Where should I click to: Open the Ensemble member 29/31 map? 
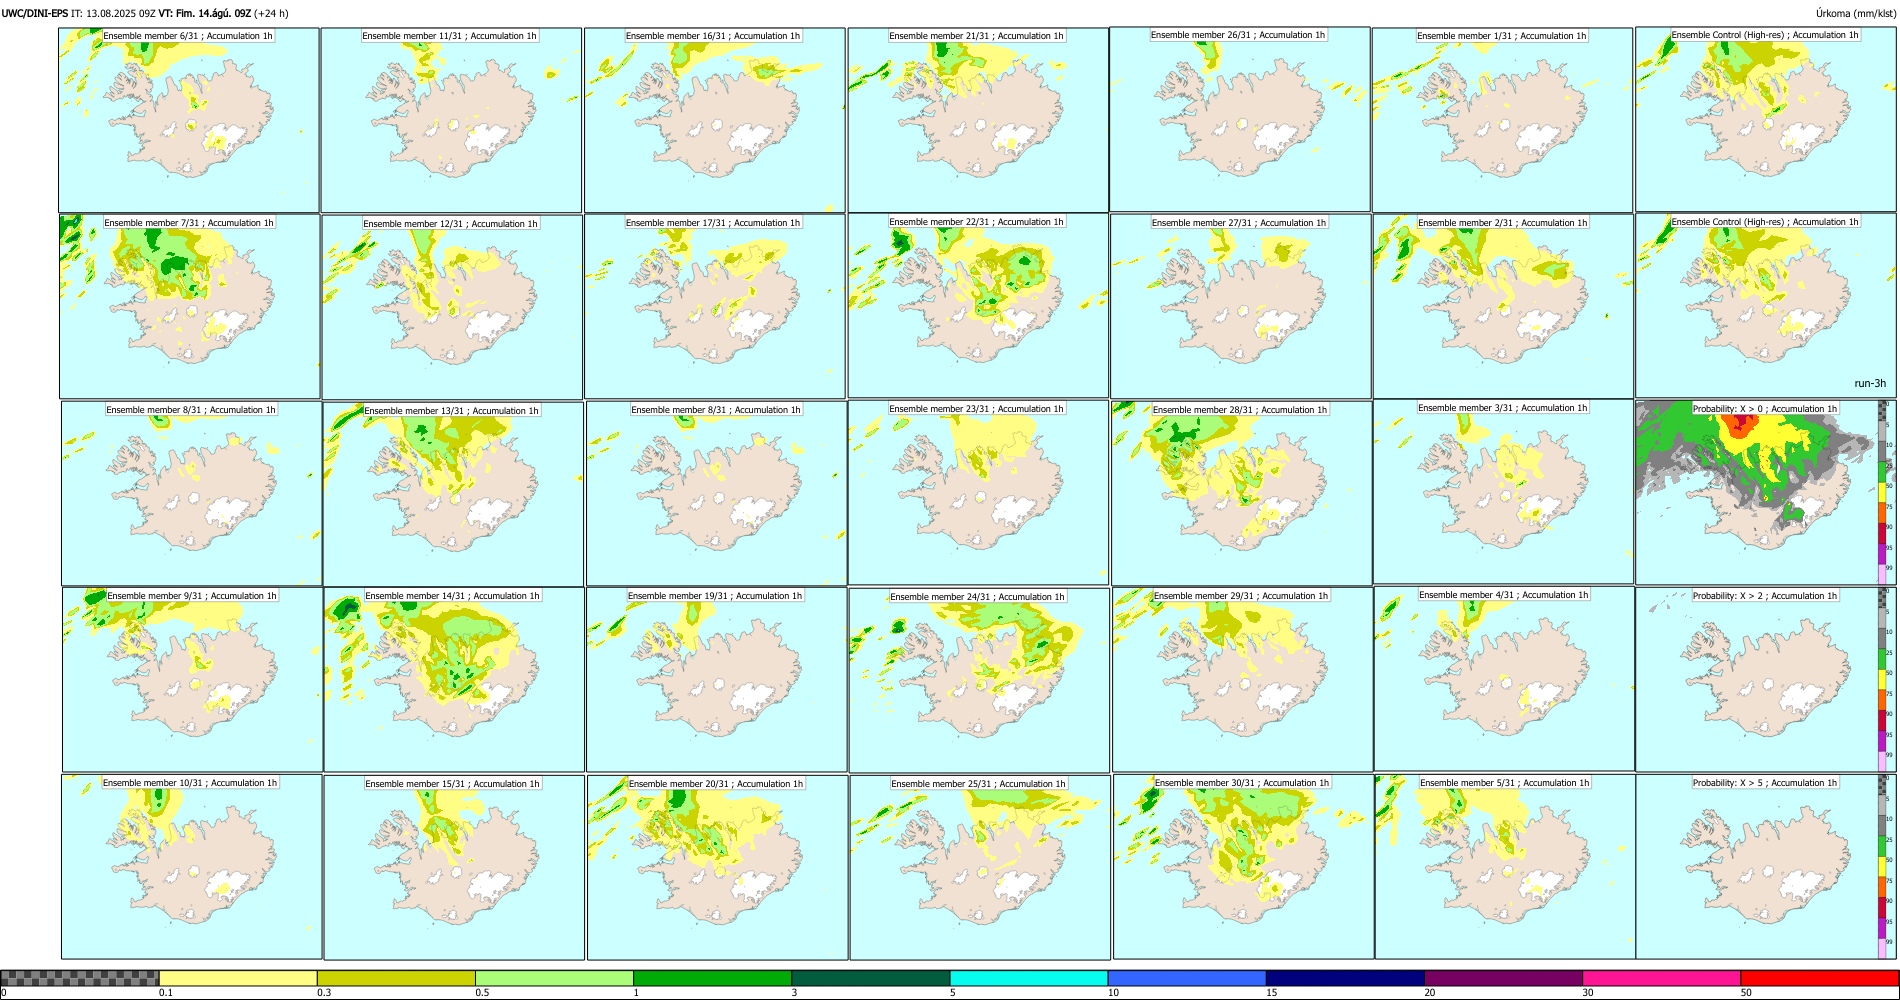click(1243, 679)
